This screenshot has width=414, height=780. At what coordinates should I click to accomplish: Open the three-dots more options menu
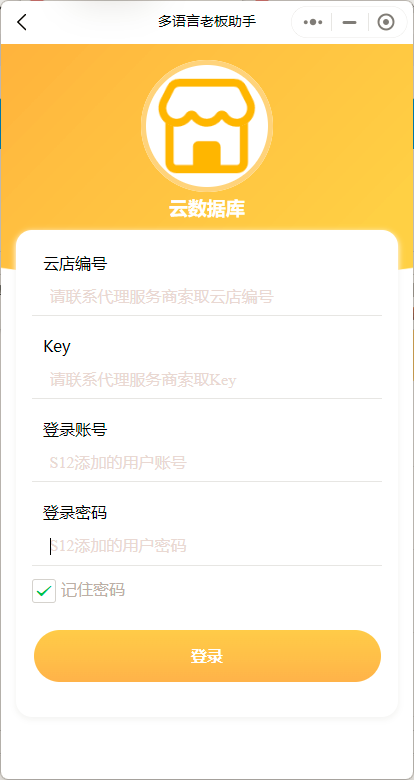pos(312,22)
